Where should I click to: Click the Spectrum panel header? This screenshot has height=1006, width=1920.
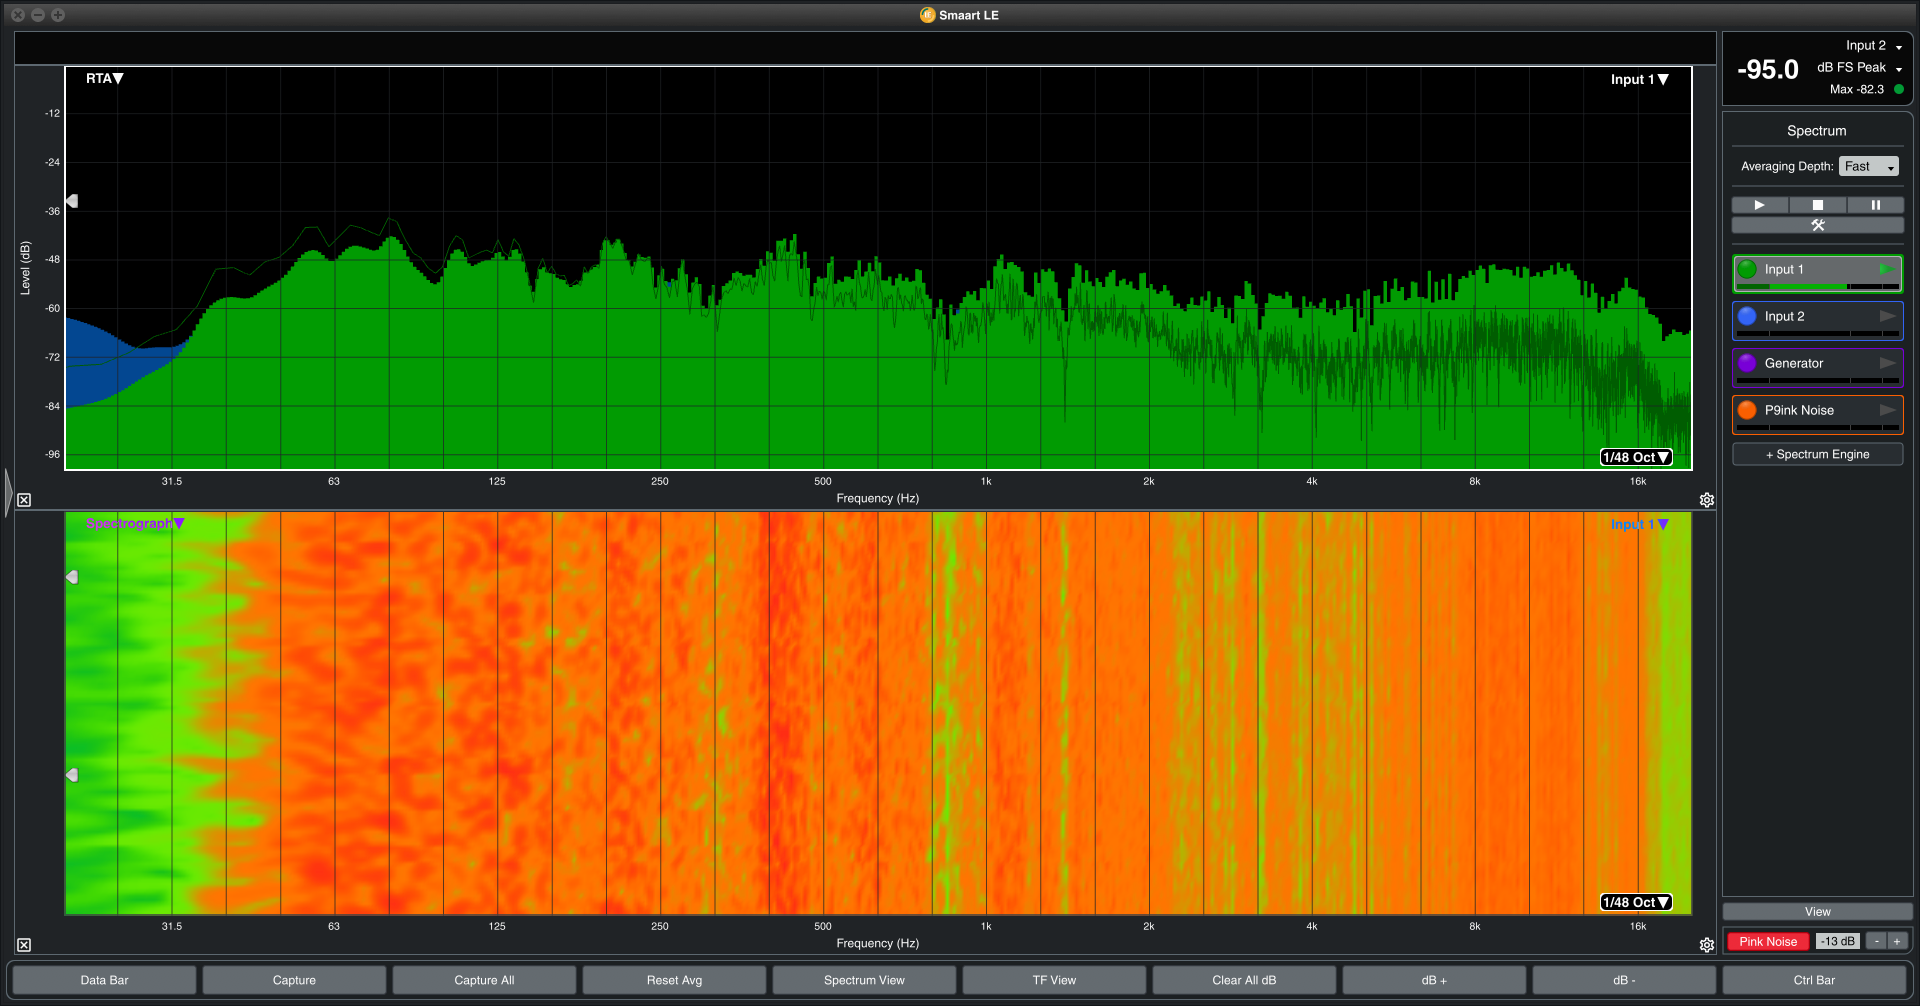click(1817, 131)
